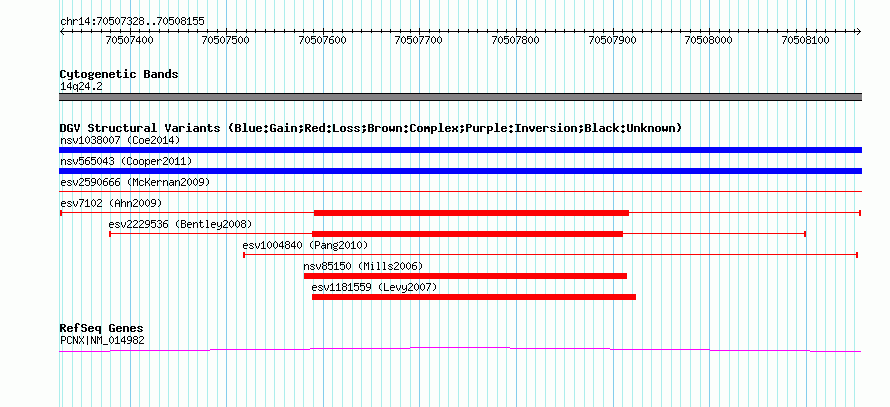Click the RefSeq Genes track title
The image size is (890, 407).
(101, 328)
